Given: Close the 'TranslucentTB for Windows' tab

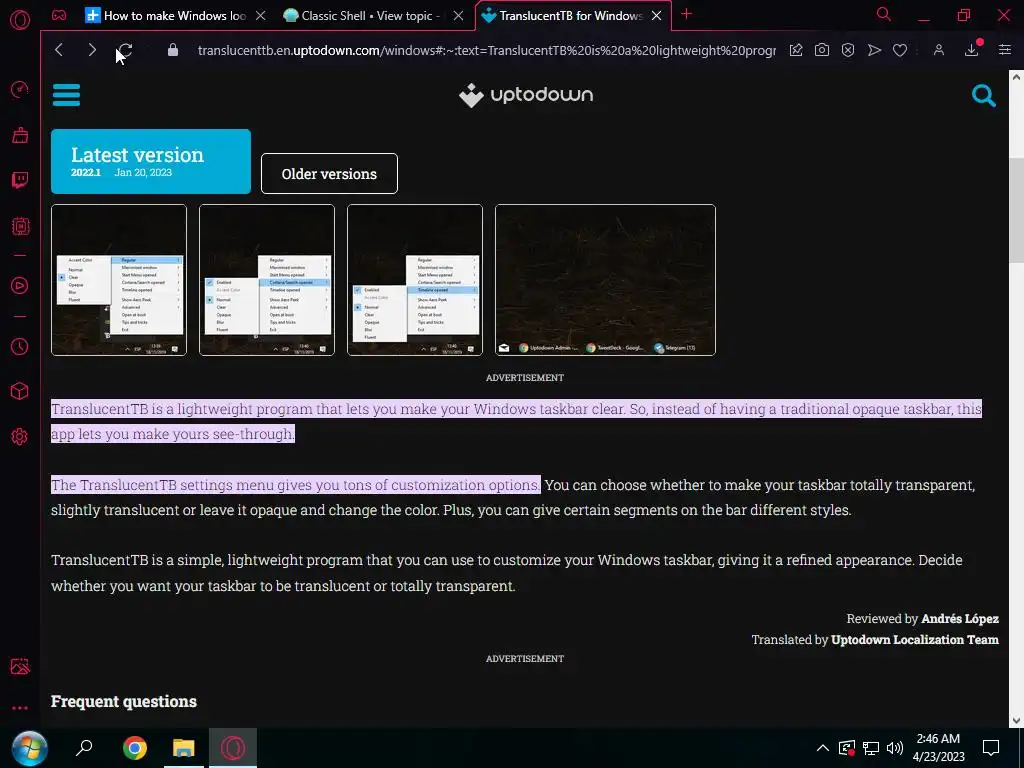Looking at the screenshot, I should pos(656,16).
